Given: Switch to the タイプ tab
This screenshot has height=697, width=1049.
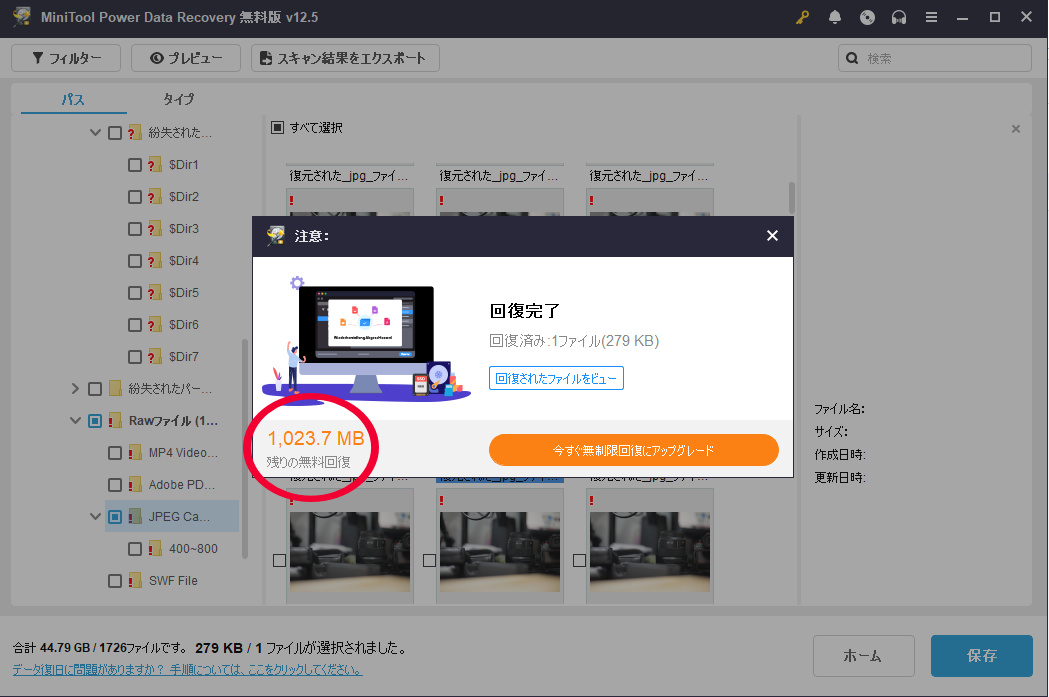Looking at the screenshot, I should (x=179, y=99).
